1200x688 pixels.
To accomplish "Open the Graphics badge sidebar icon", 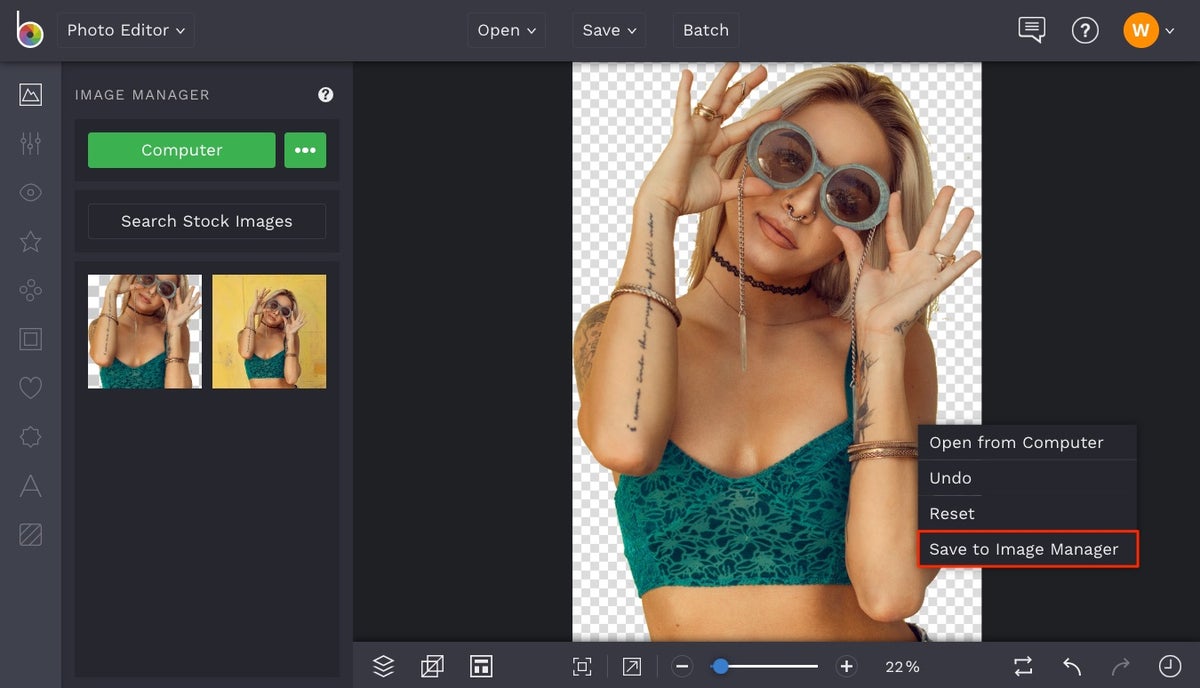I will pos(31,437).
